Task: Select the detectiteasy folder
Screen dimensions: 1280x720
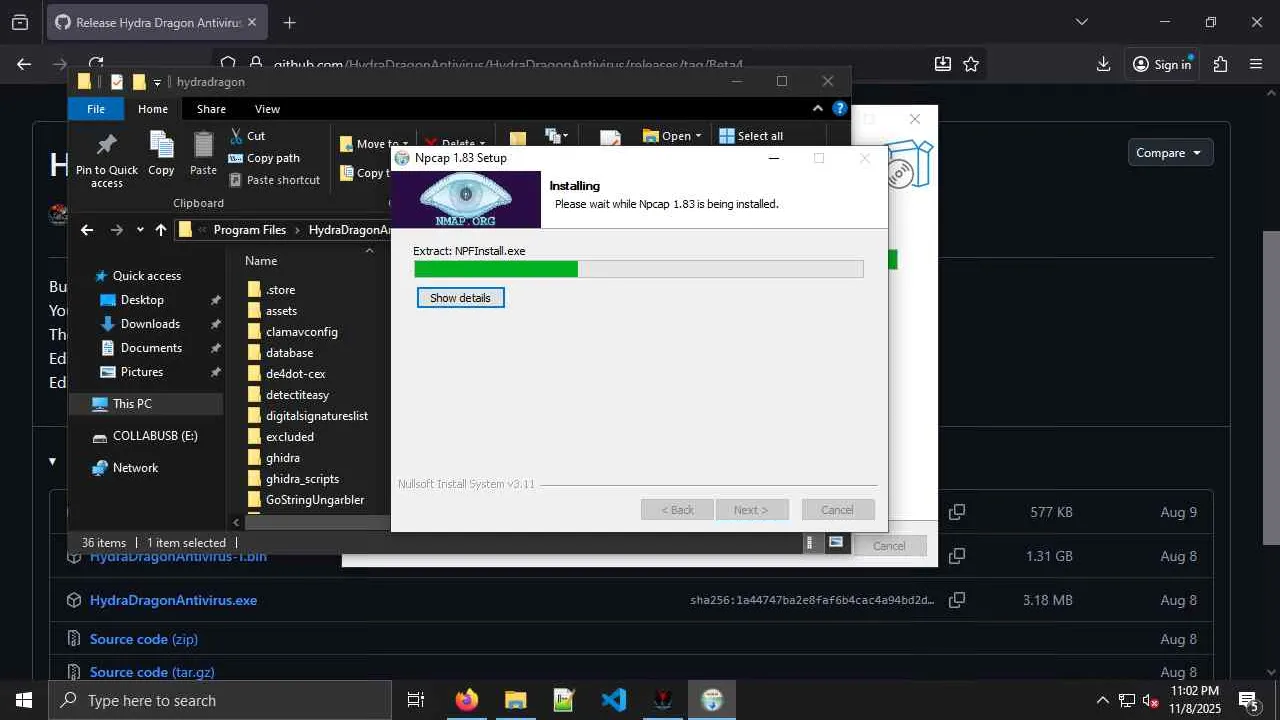Action: [x=297, y=395]
